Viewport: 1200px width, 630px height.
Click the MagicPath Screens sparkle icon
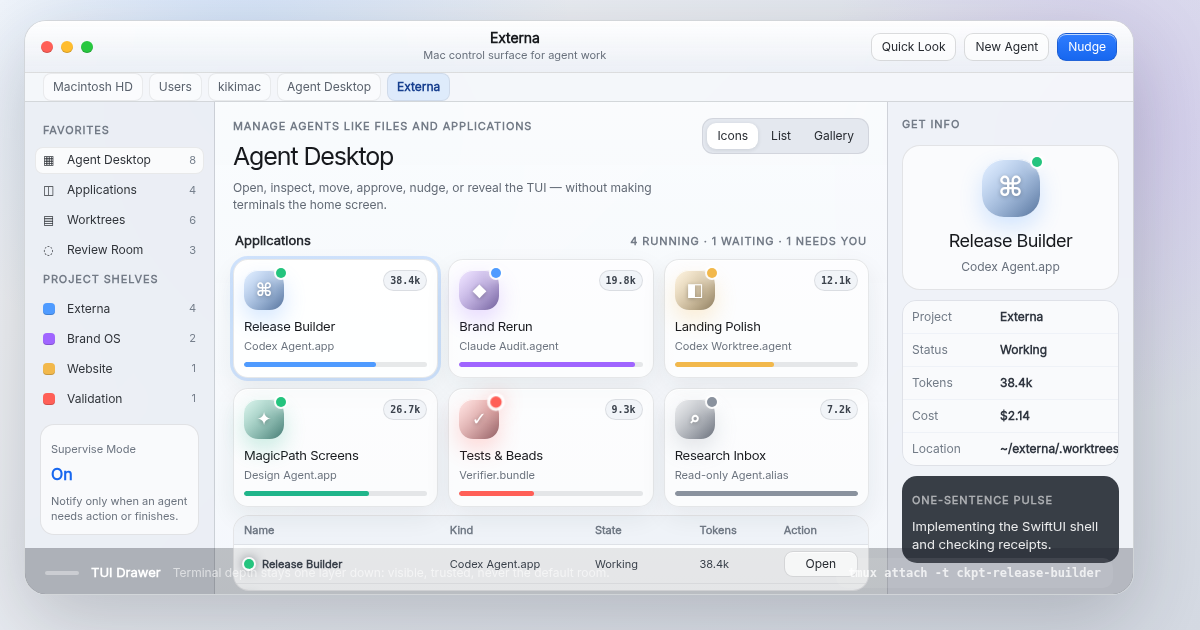(x=264, y=419)
